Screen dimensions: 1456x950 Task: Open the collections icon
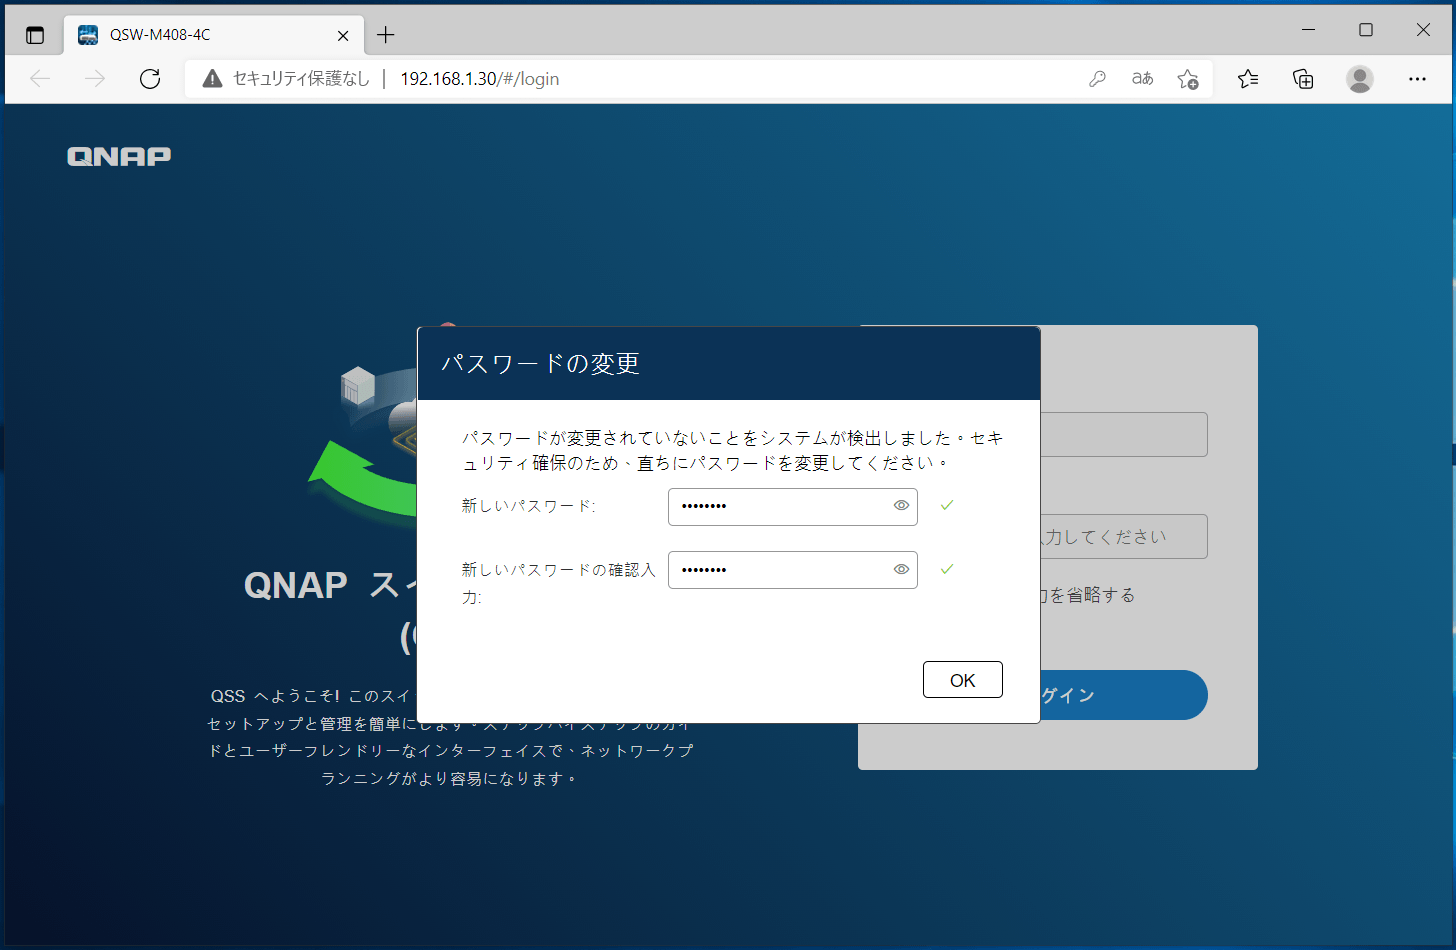pos(1303,79)
